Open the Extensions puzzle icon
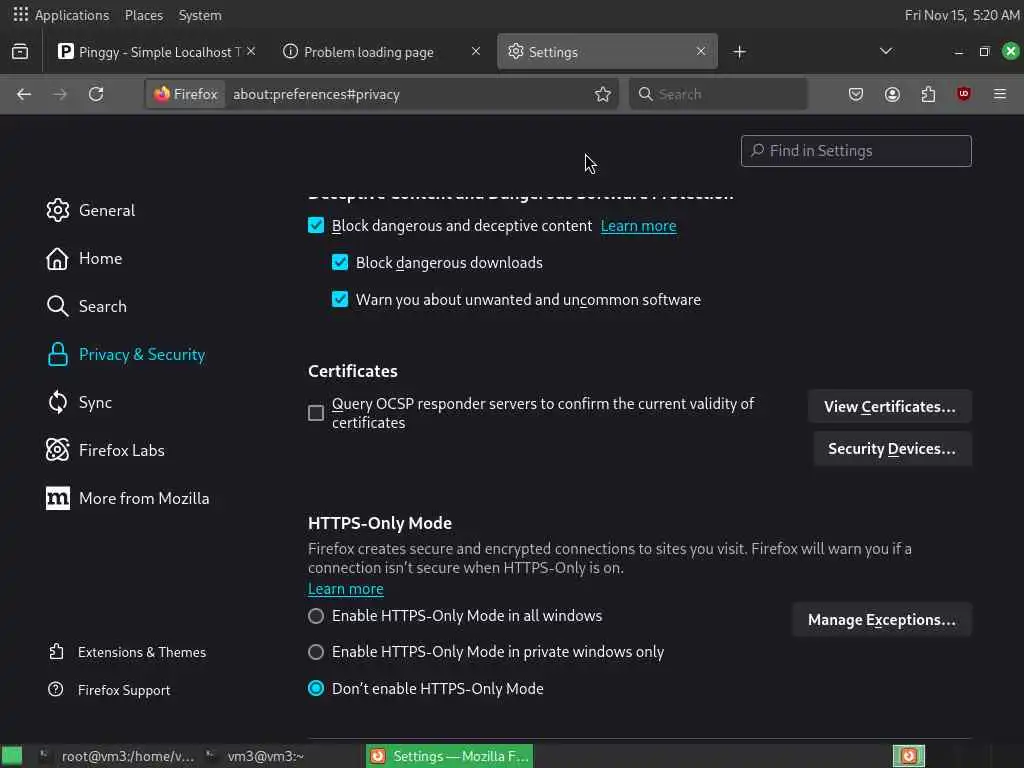The image size is (1024, 768). pyautogui.click(x=928, y=94)
